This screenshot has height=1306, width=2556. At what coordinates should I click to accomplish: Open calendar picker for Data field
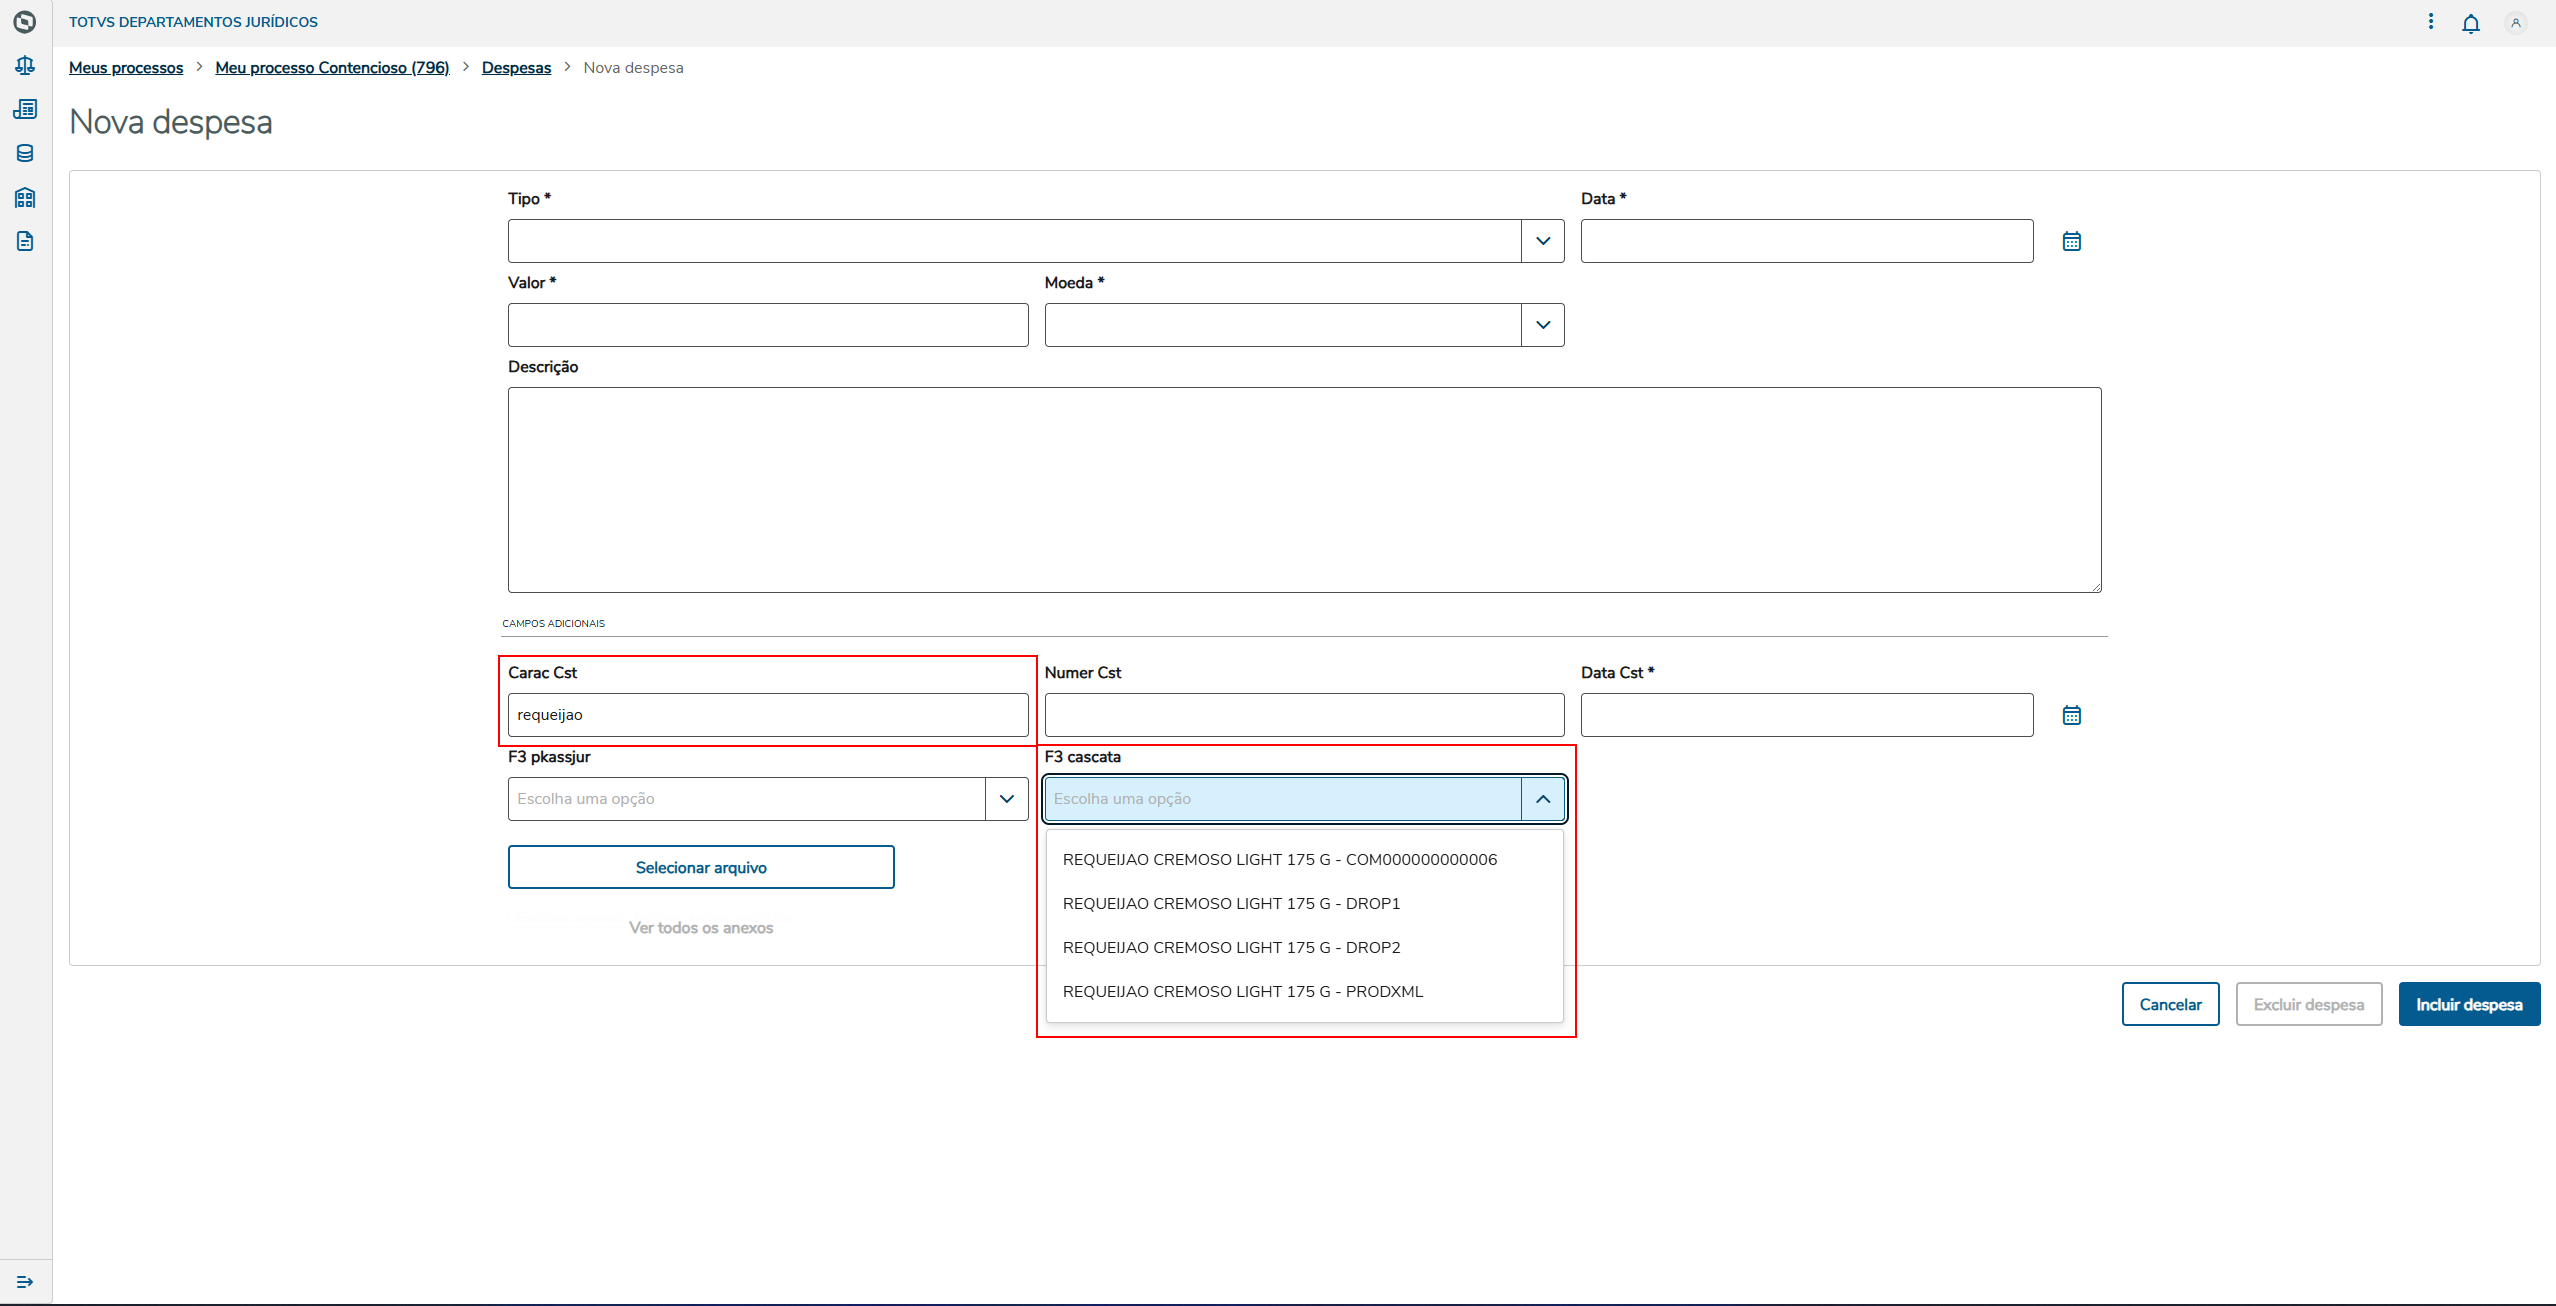click(x=2071, y=241)
